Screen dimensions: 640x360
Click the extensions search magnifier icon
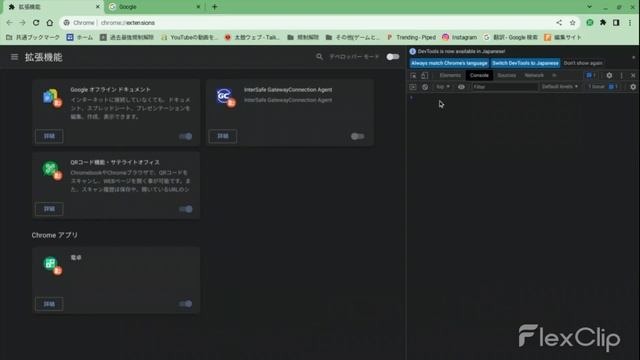click(x=319, y=57)
